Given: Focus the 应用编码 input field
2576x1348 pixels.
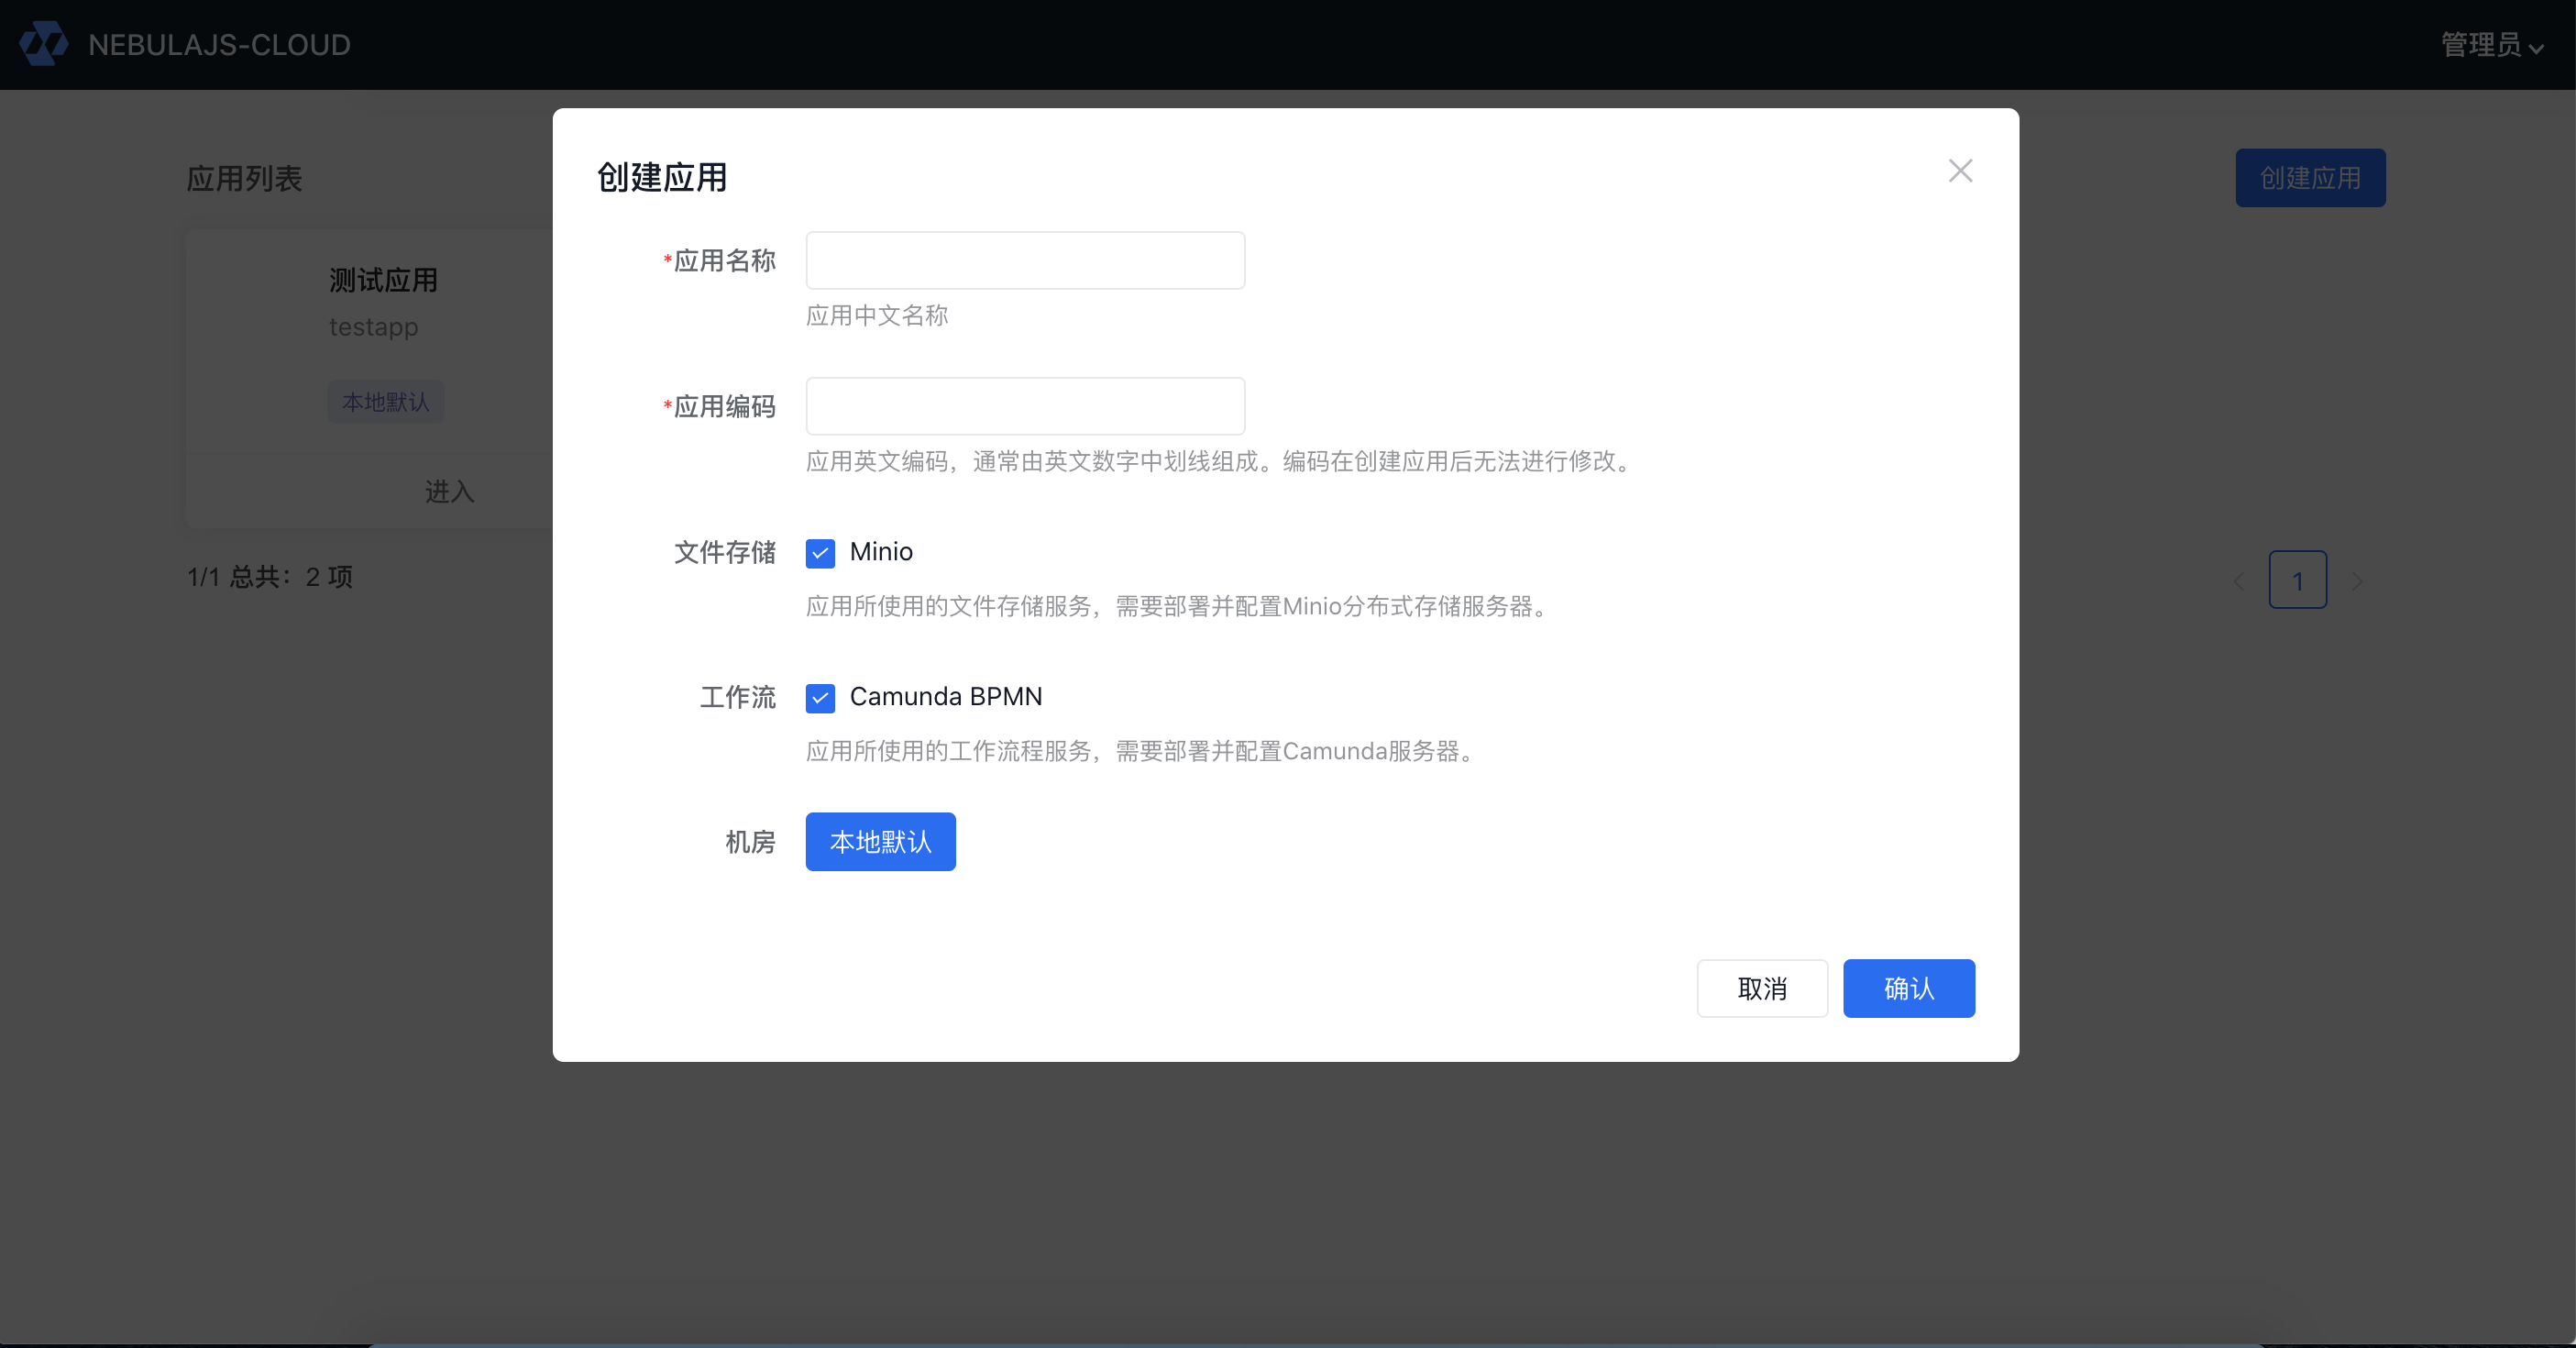Looking at the screenshot, I should click(1024, 406).
